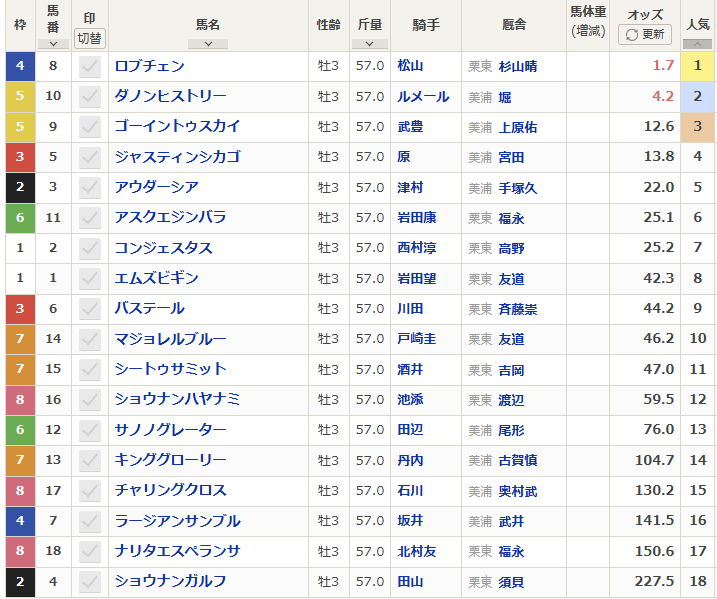
Task: Click blue frame 4 cell of ロブチェン
Action: point(20,66)
